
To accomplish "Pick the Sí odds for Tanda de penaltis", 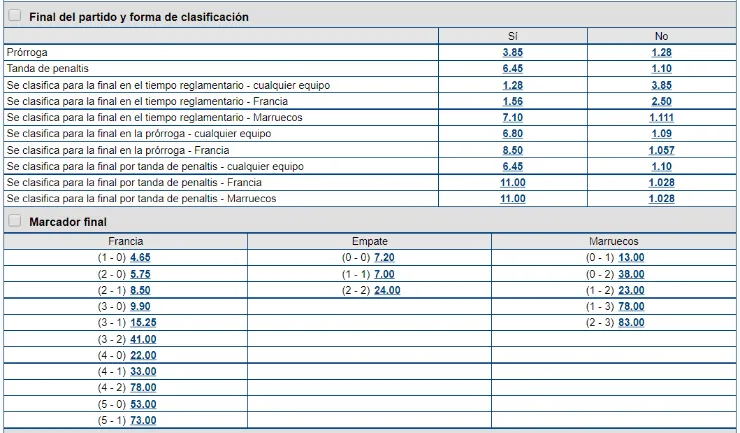I will point(512,69).
